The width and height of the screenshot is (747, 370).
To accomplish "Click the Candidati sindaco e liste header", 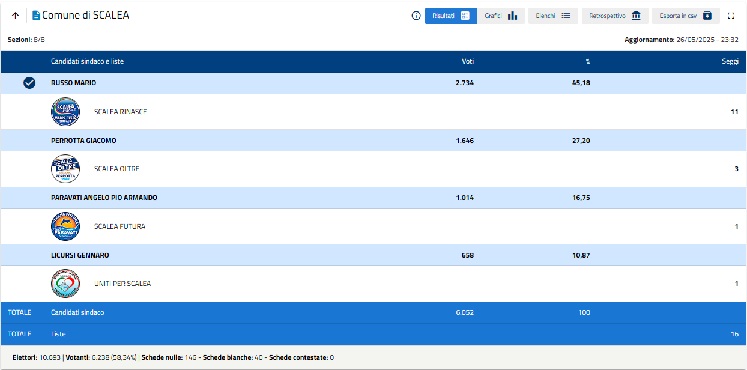I will click(88, 61).
